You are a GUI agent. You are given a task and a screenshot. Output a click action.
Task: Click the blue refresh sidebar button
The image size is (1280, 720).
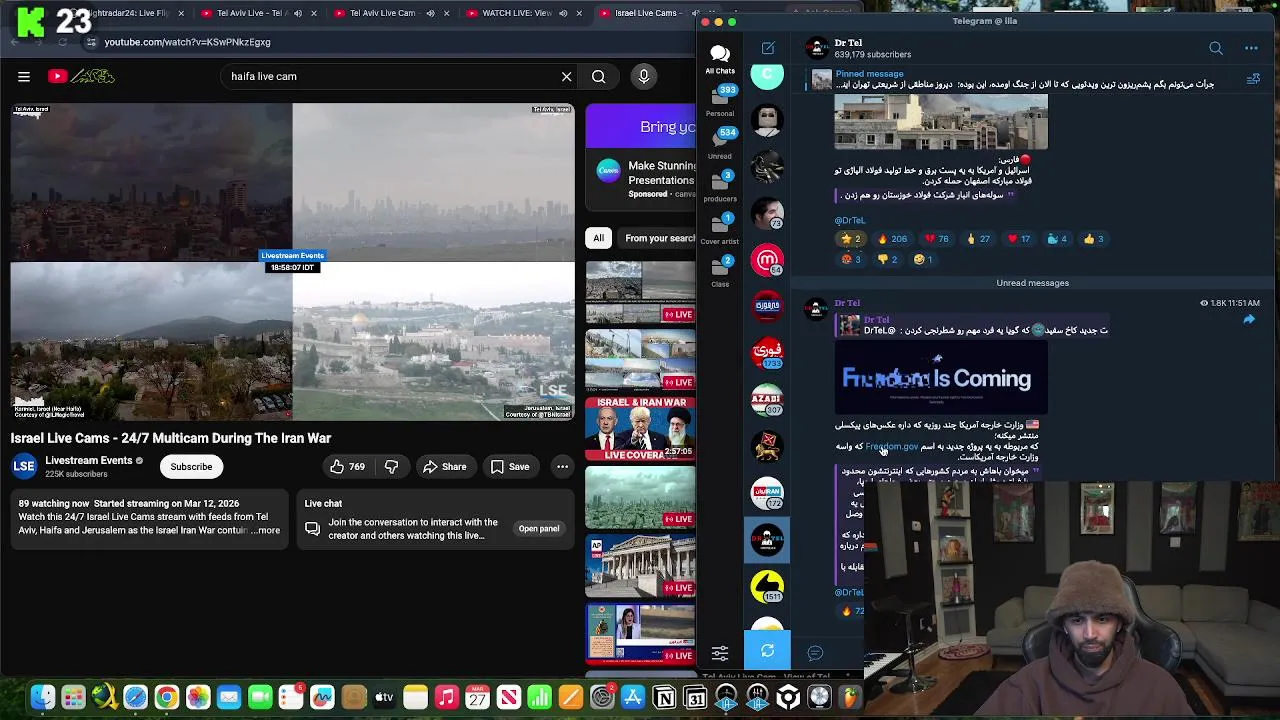[768, 651]
